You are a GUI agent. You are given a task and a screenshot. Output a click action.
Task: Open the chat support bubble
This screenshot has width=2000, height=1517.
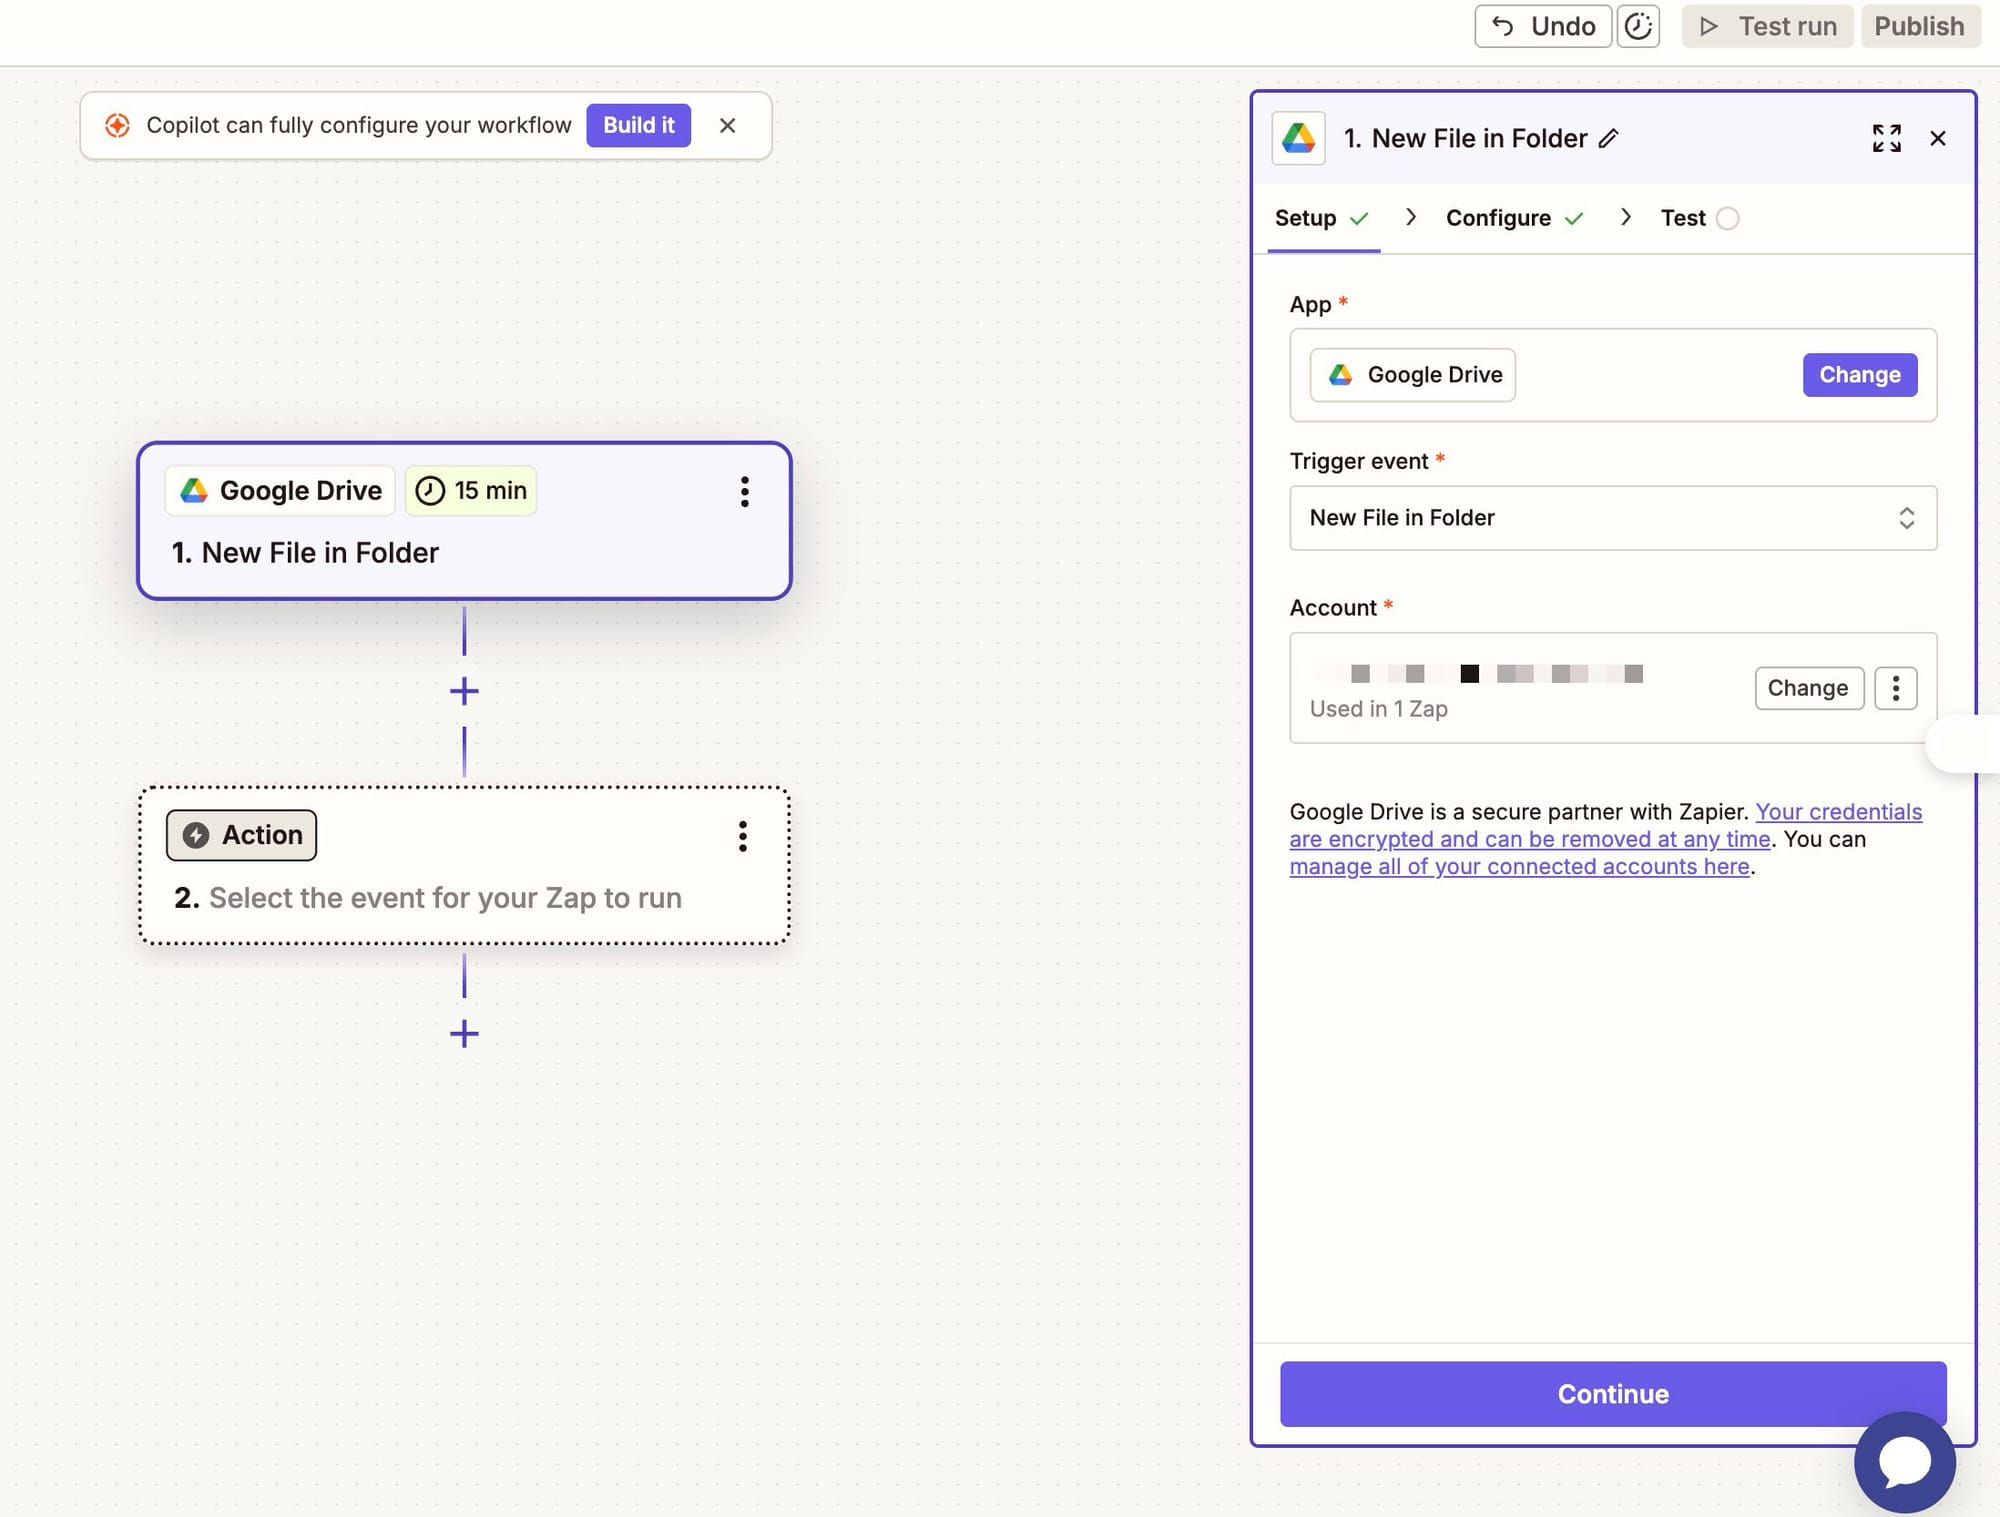(x=1904, y=1461)
